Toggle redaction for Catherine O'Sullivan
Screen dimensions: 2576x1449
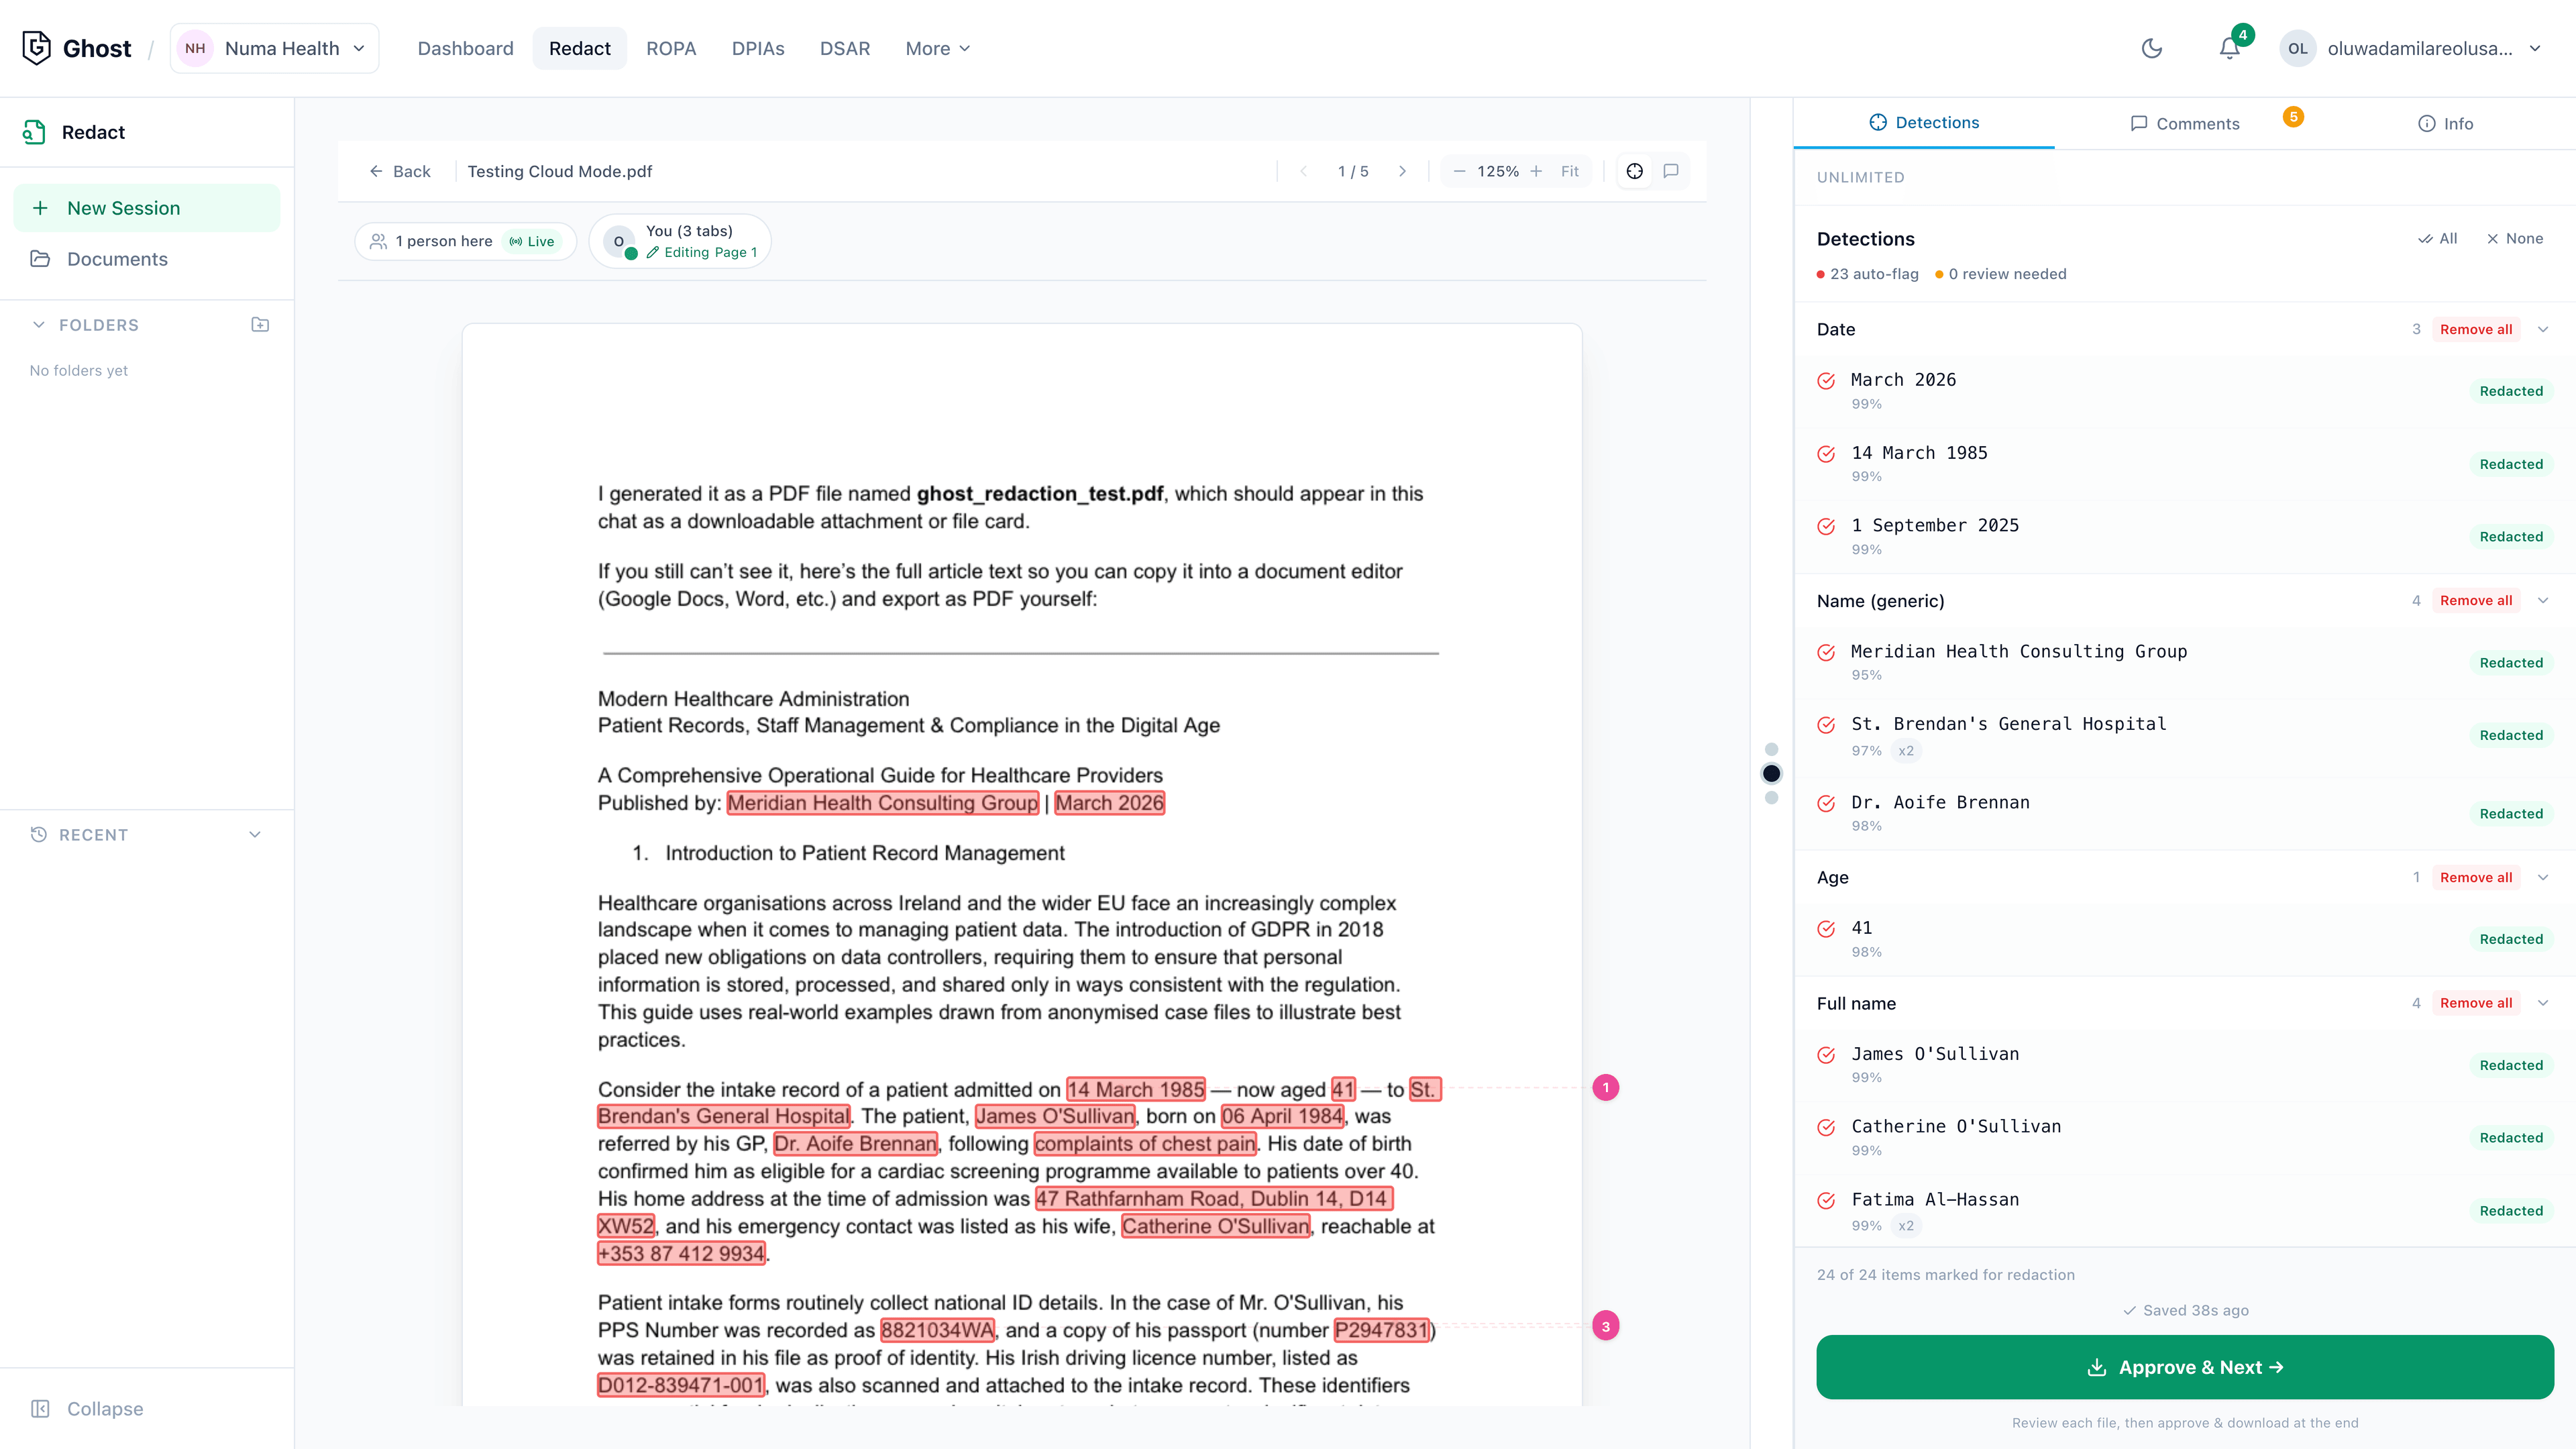pos(1826,1128)
